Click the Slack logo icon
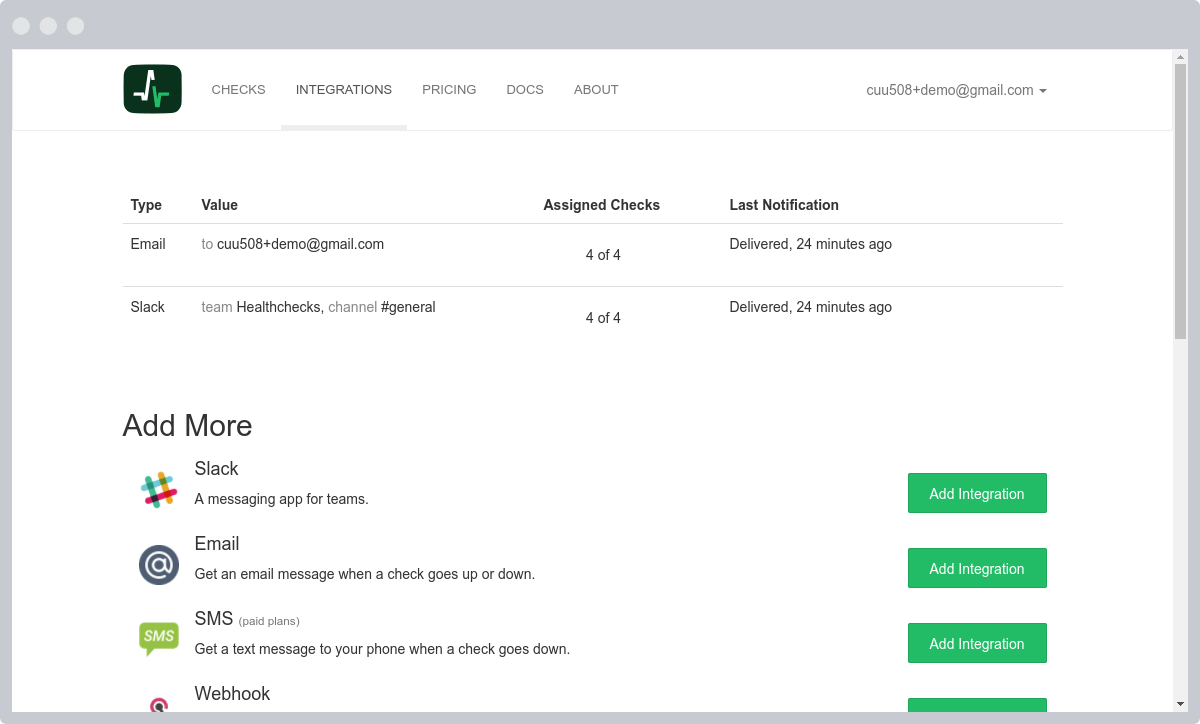The image size is (1200, 724). point(158,490)
